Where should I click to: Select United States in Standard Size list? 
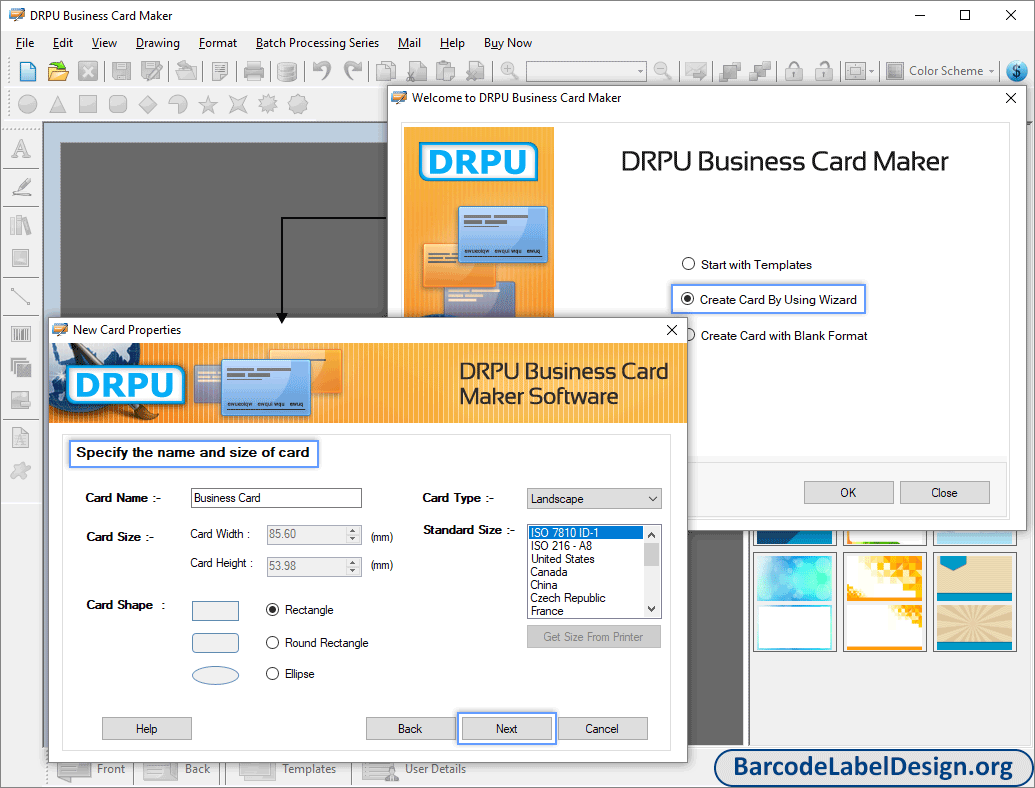coord(585,559)
